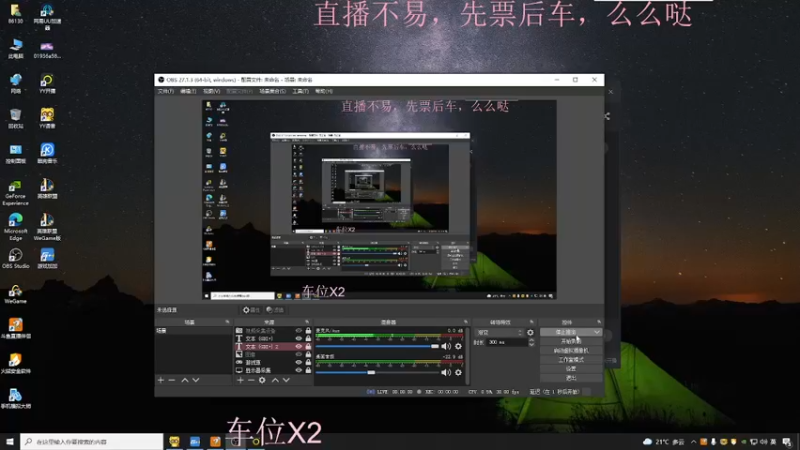Open the source Properties button above panels
800x450 pixels.
pyautogui.click(x=252, y=310)
